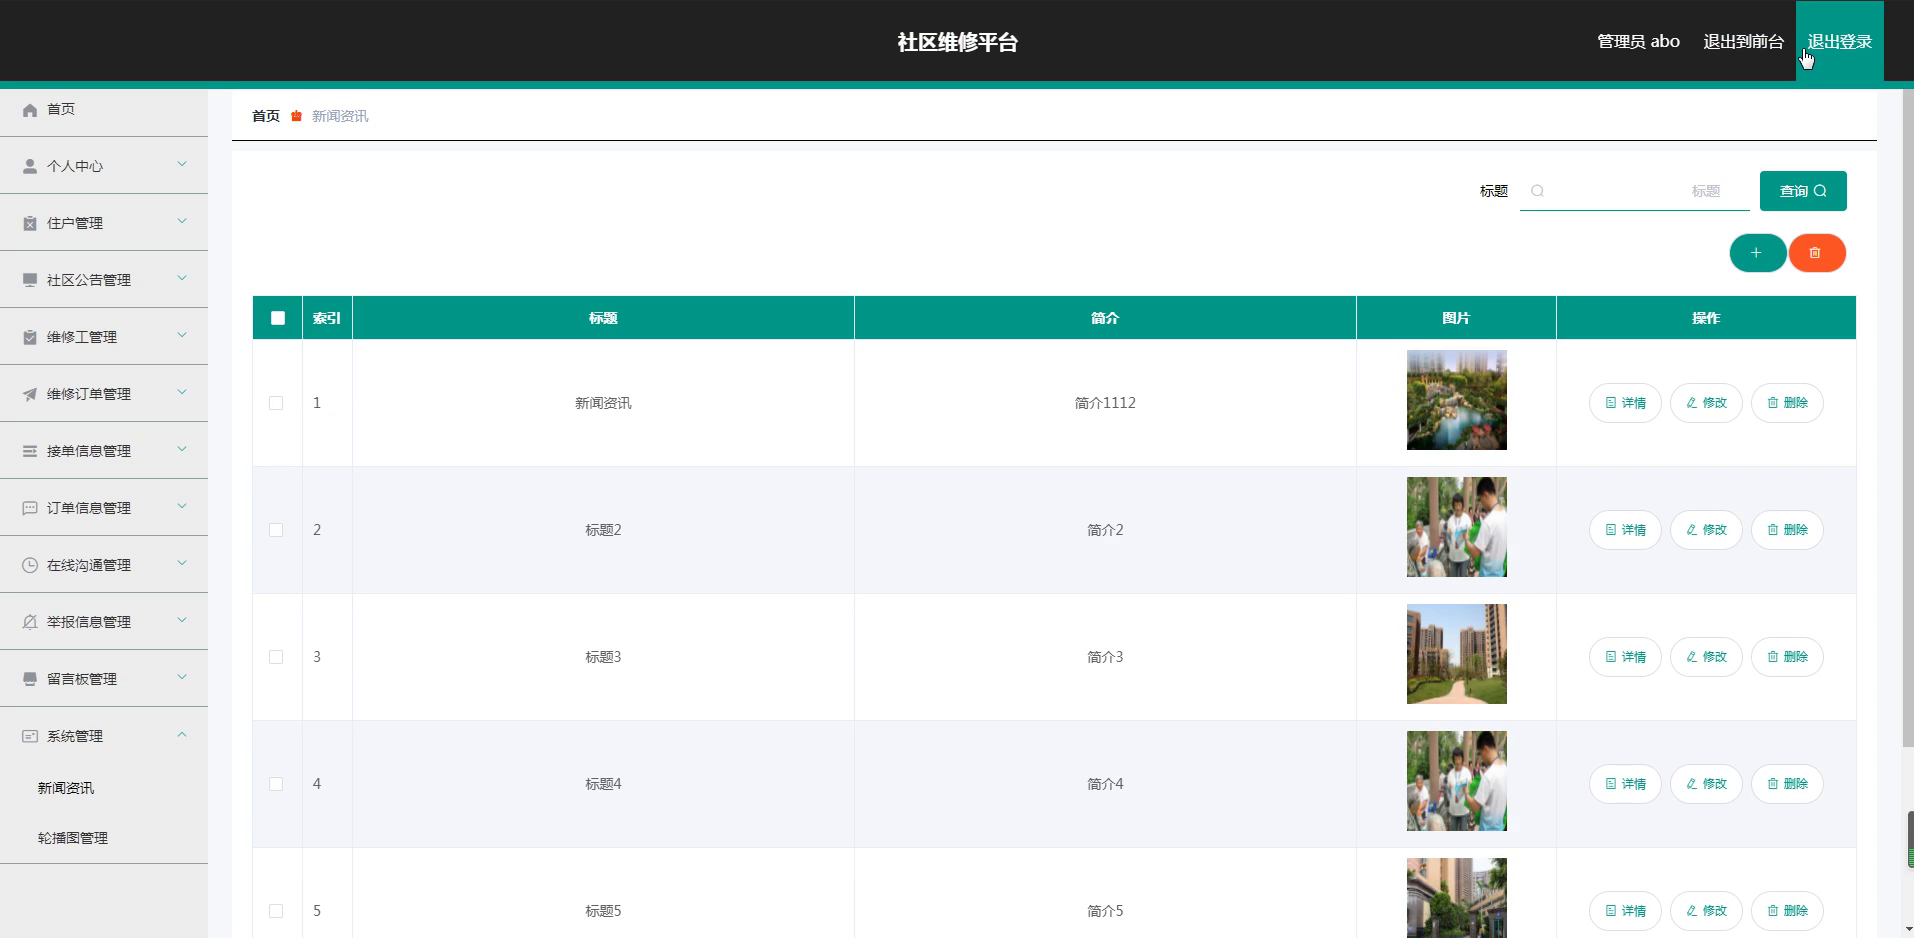
Task: Click 首页 in the breadcrumb
Action: (x=266, y=116)
